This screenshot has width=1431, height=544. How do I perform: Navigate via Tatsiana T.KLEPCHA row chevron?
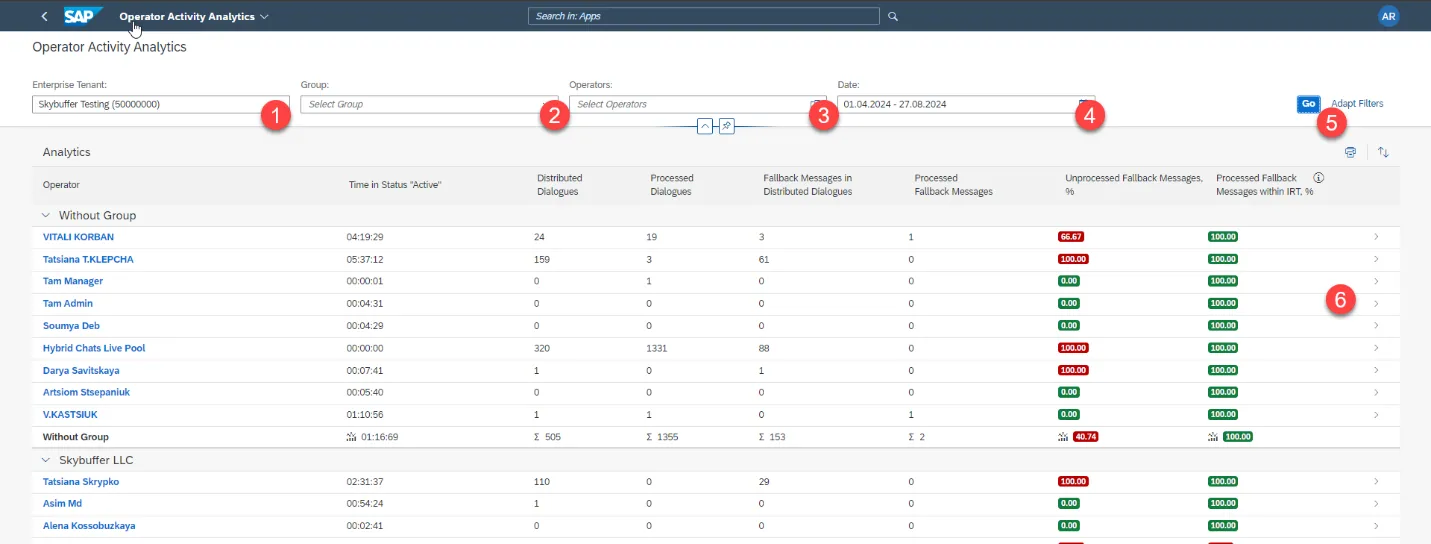1376,259
